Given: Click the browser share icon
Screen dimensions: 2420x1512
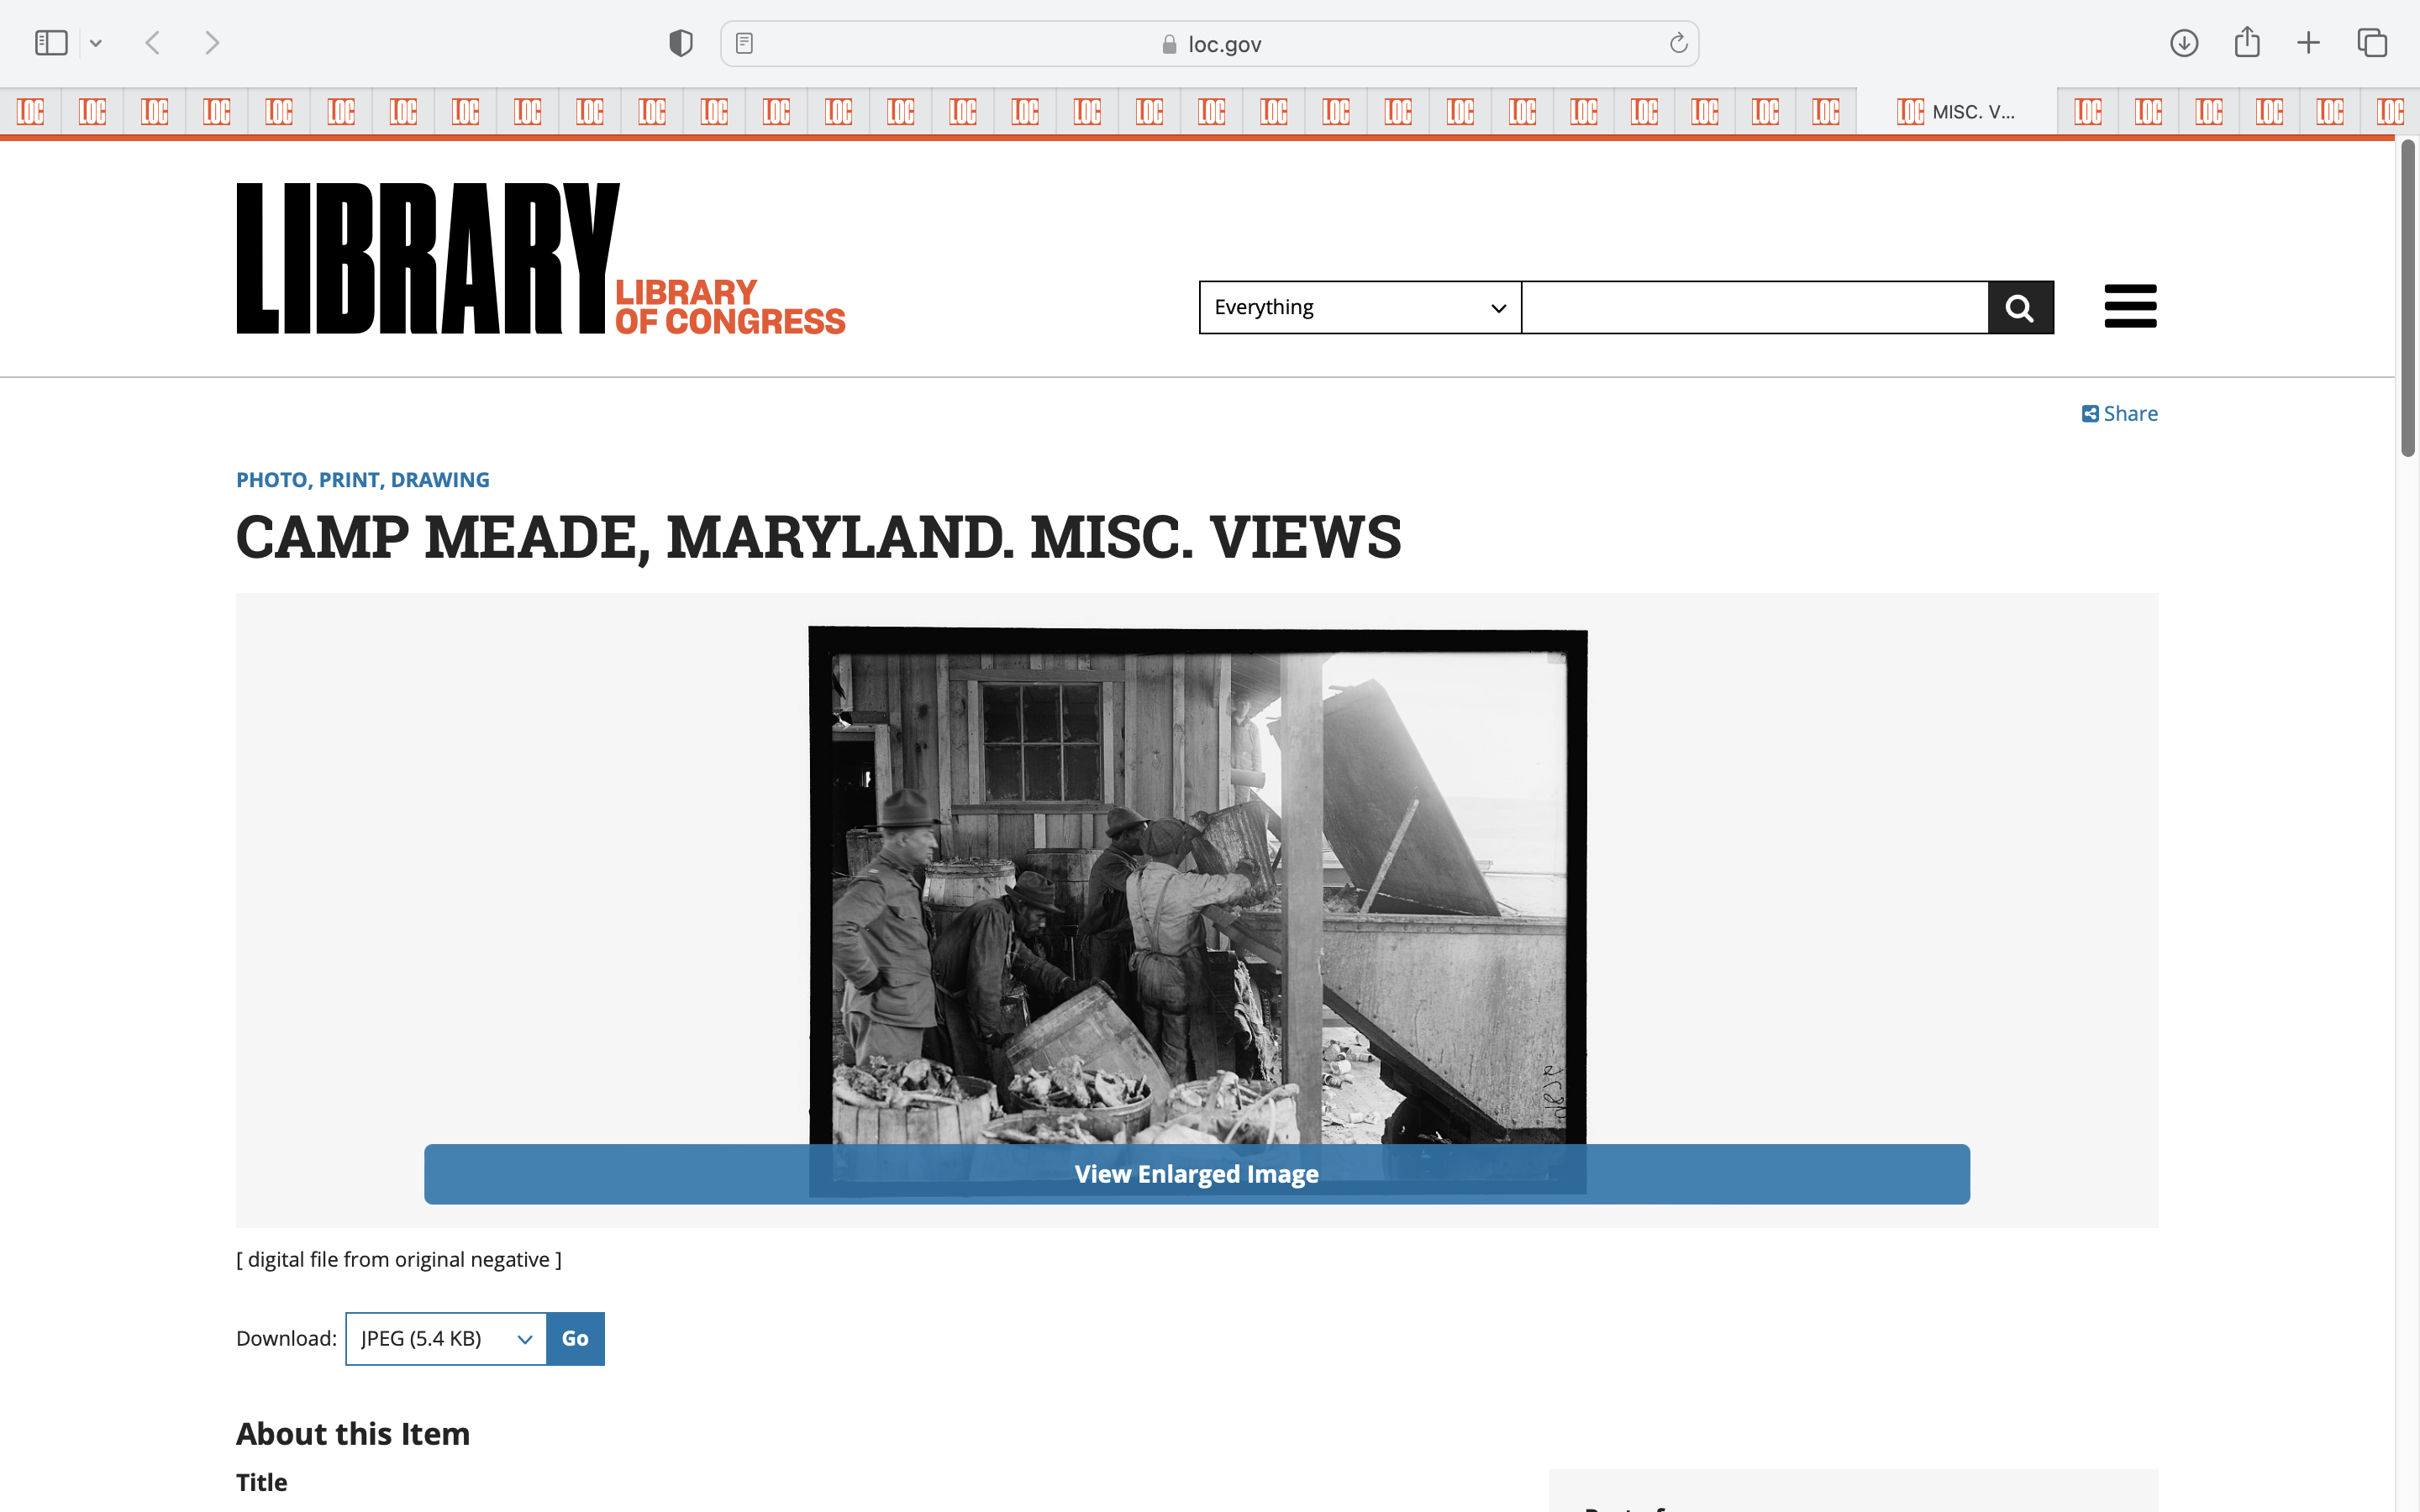Looking at the screenshot, I should [2247, 43].
